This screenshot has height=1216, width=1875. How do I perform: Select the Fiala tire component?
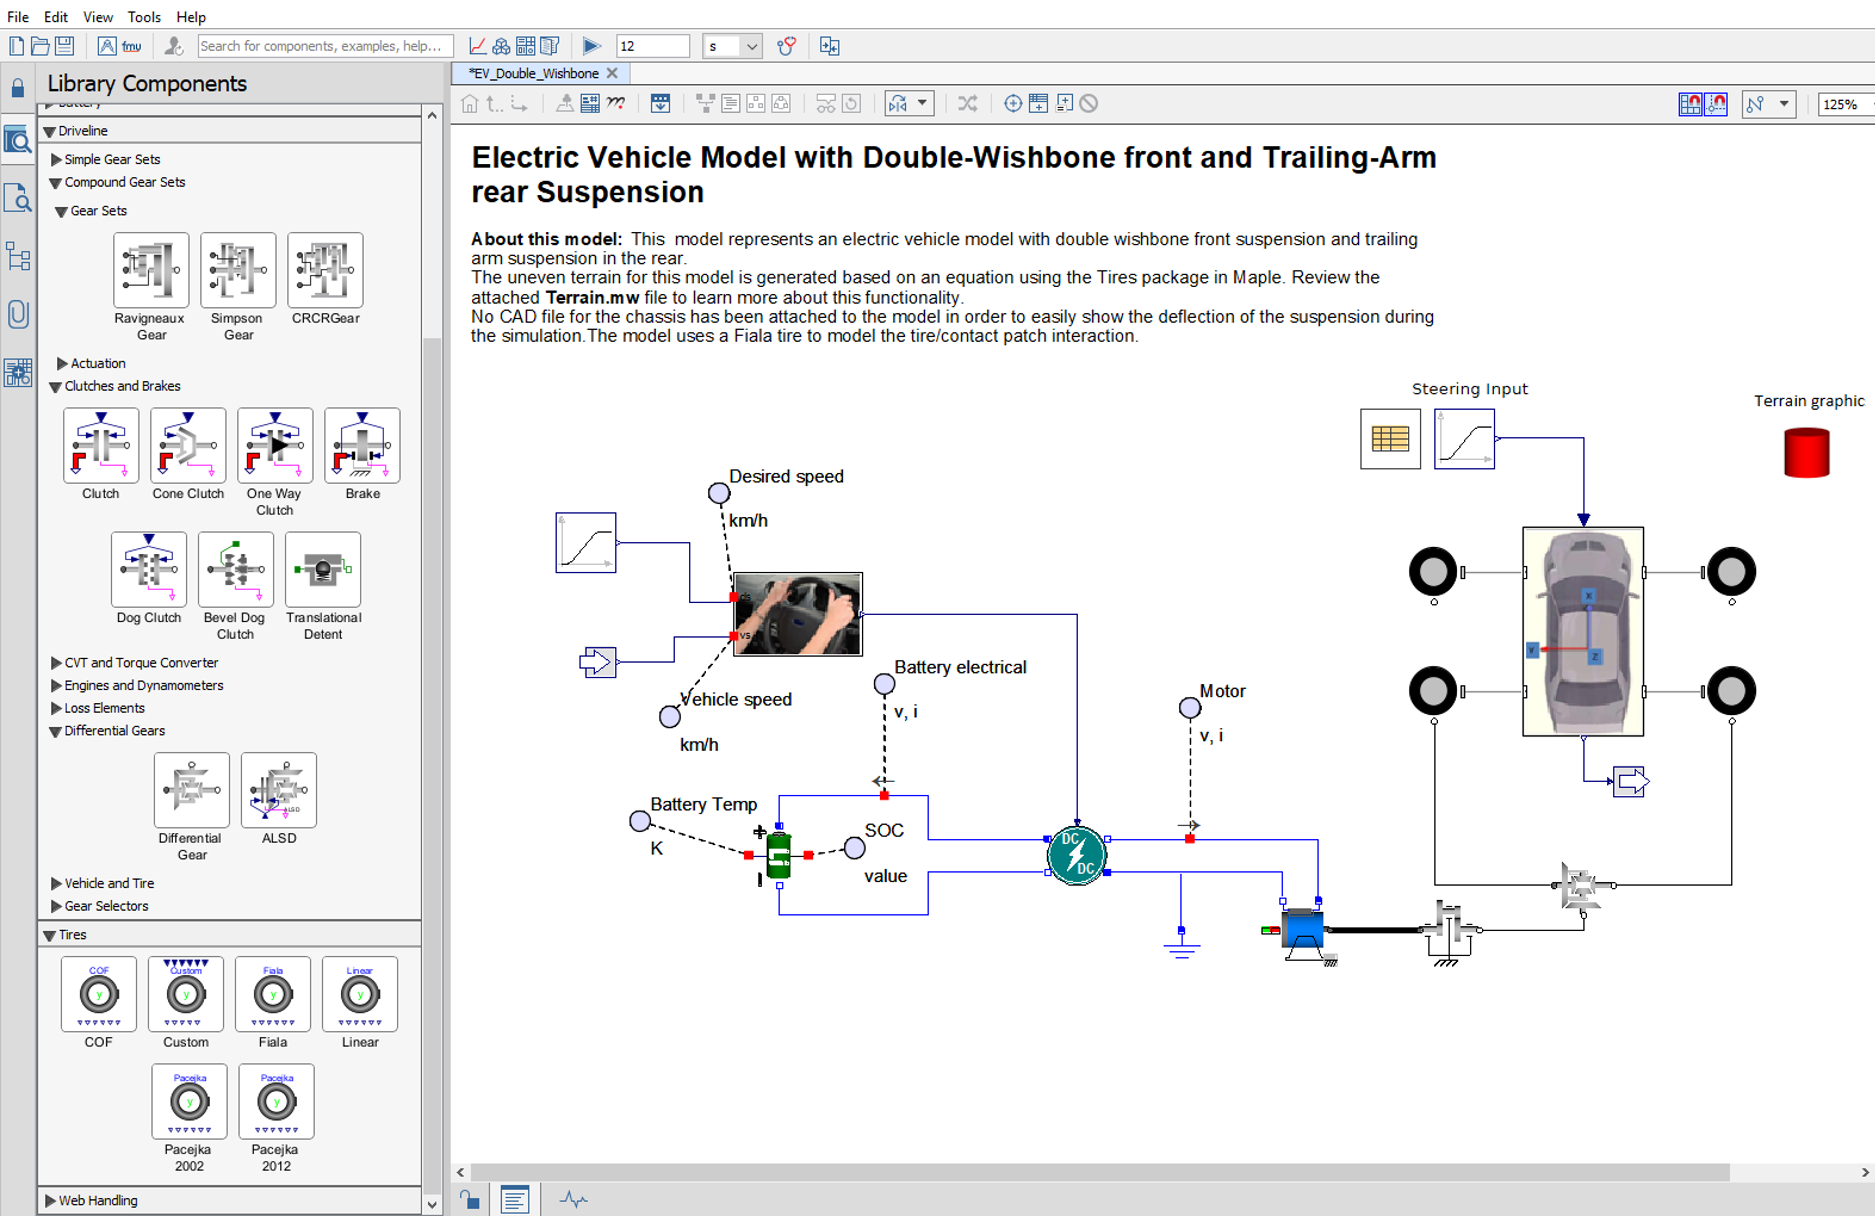(x=273, y=994)
